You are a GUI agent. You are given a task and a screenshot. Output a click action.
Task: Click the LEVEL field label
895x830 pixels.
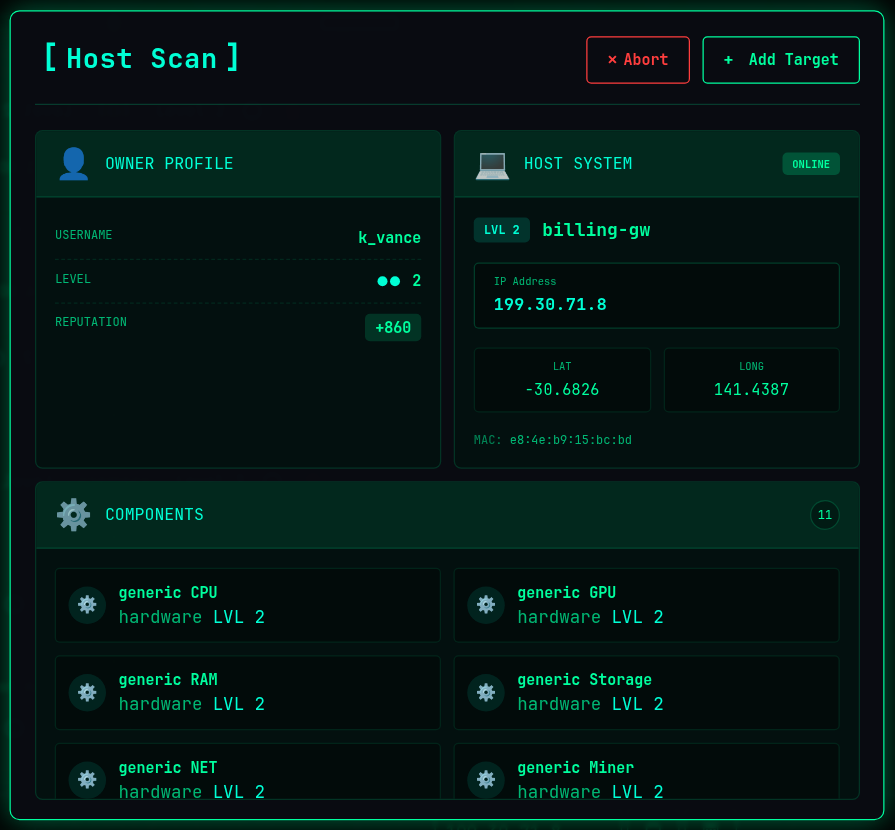[72, 279]
